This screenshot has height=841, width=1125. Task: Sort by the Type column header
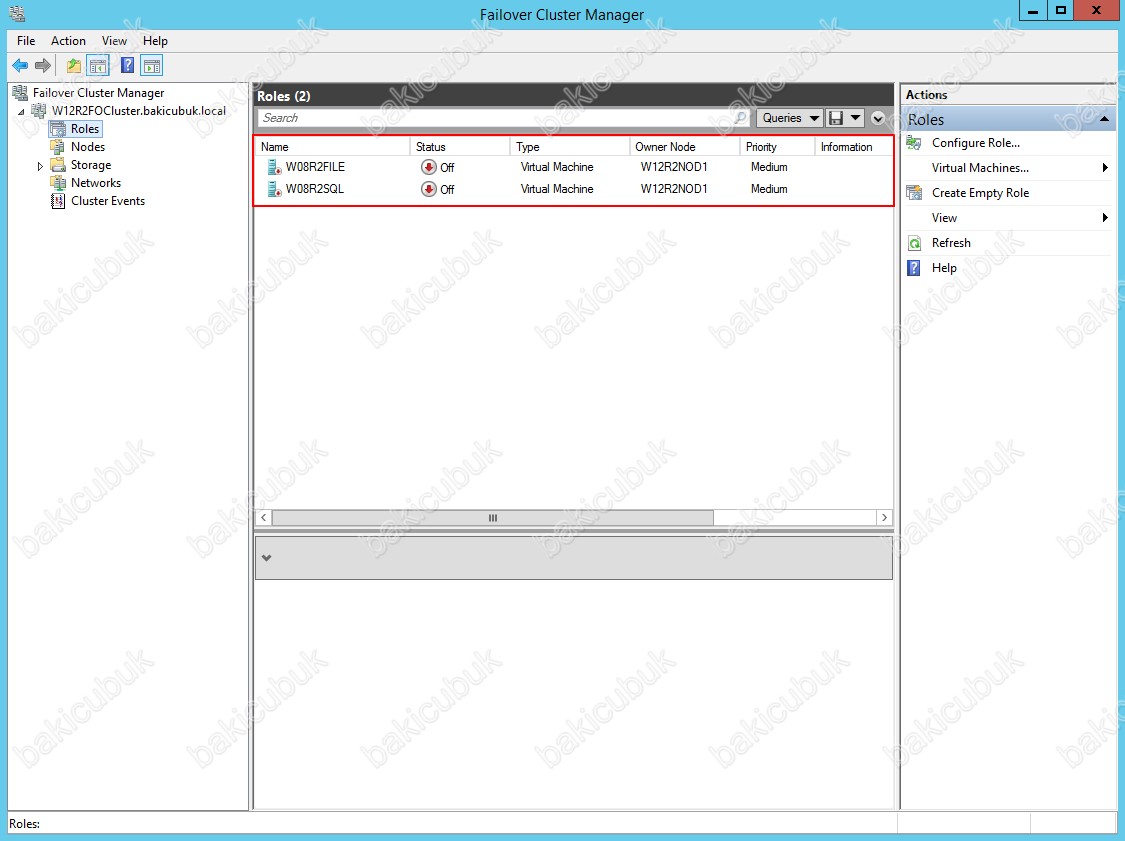(x=570, y=146)
